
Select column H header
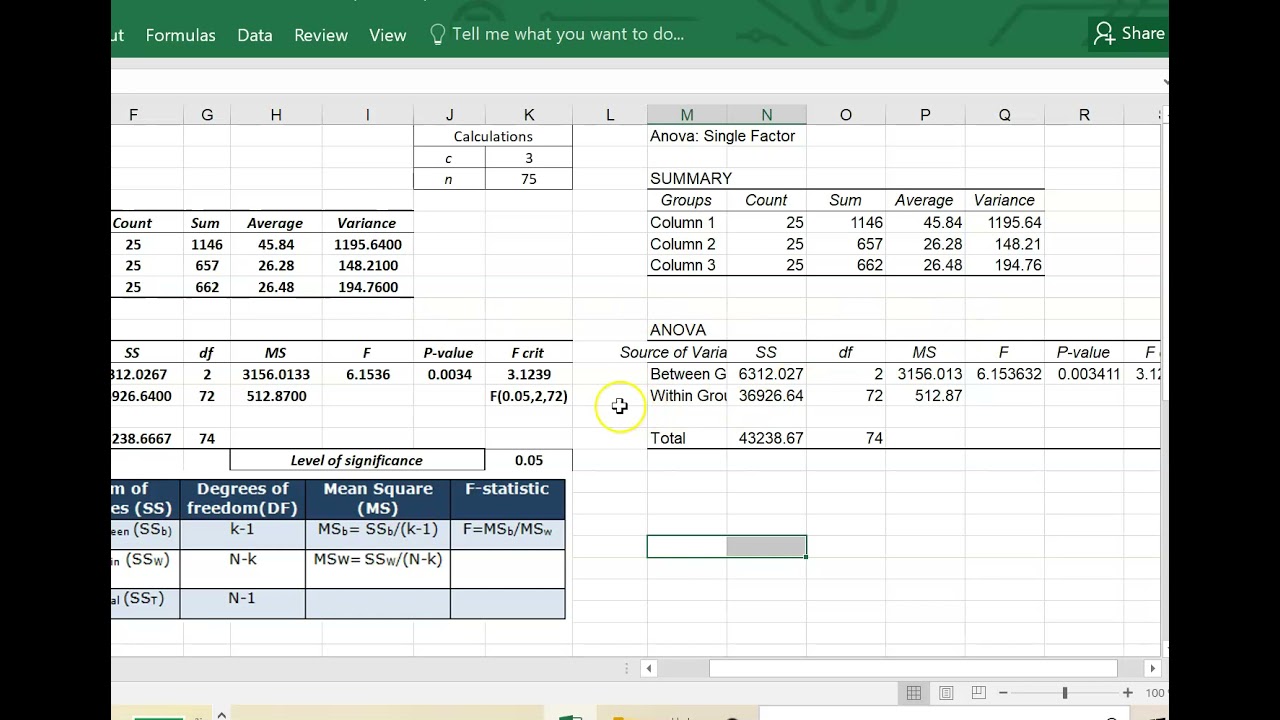coord(276,115)
